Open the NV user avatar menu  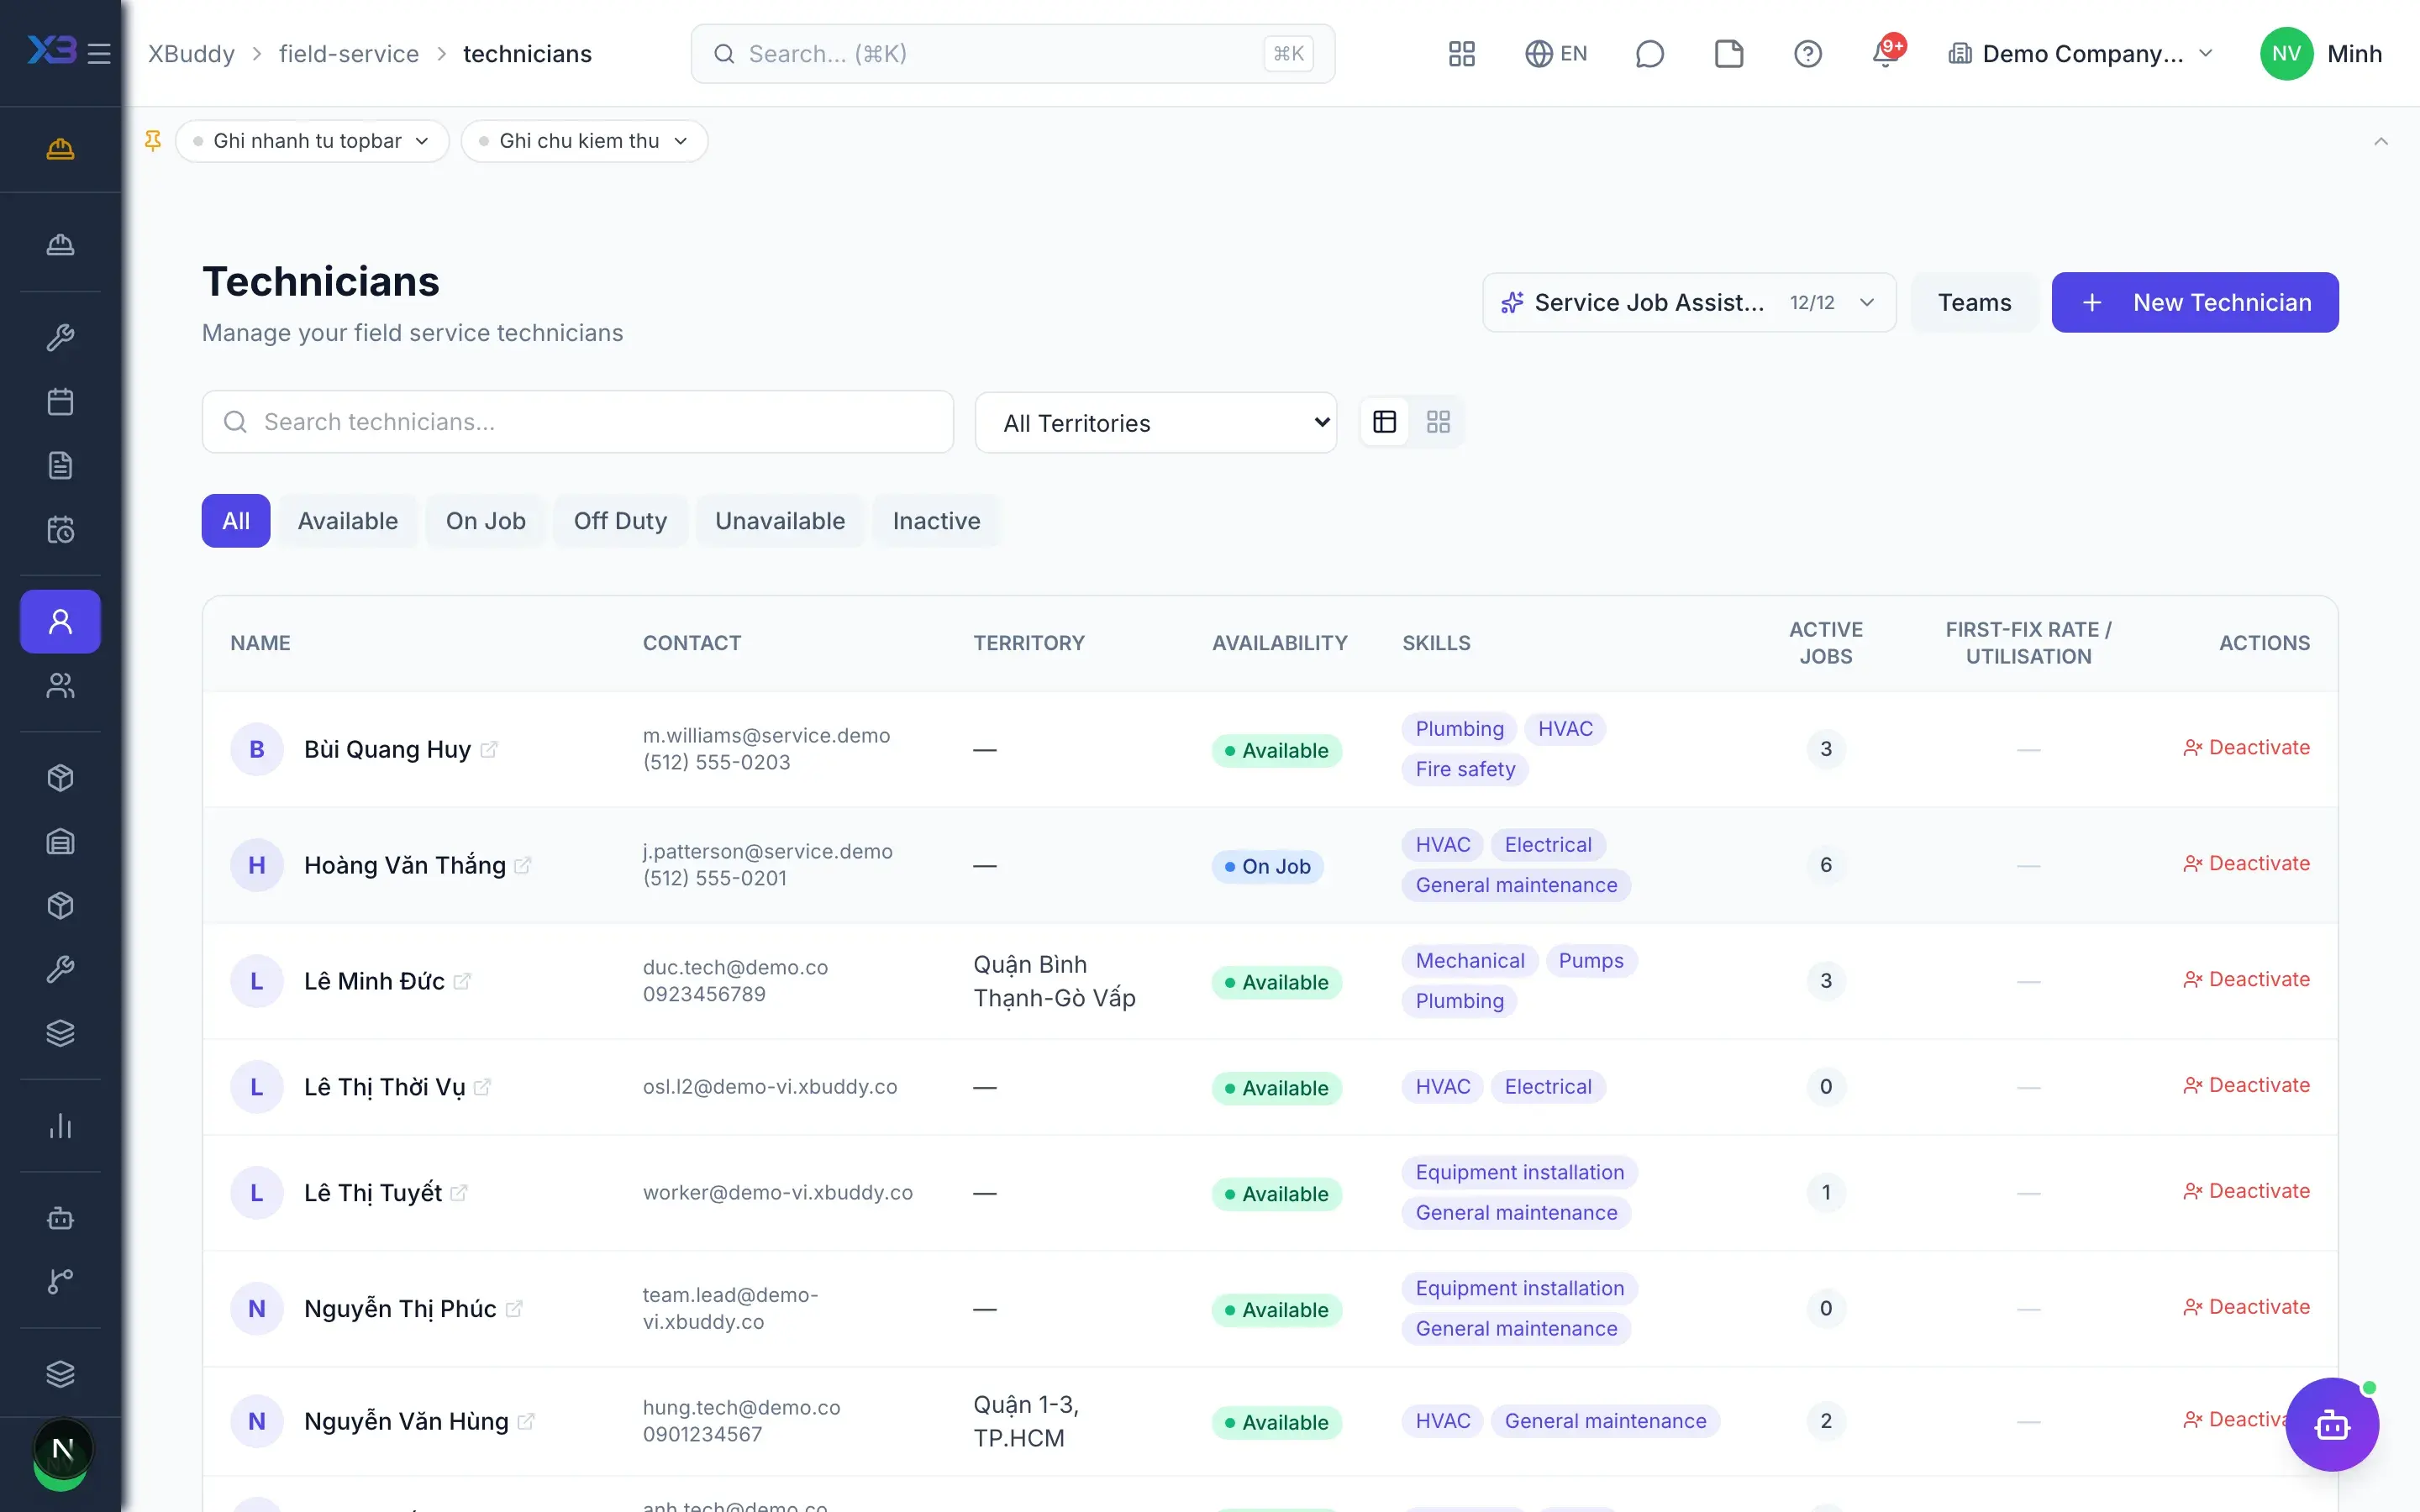pyautogui.click(x=2286, y=53)
